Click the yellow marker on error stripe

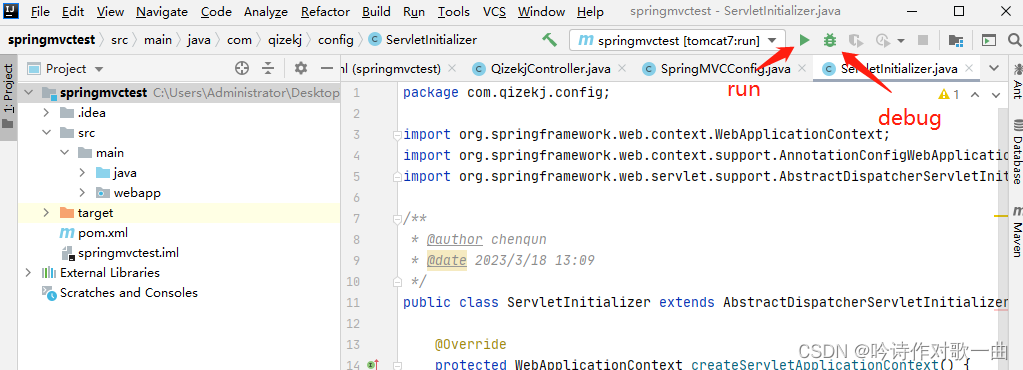pyautogui.click(x=1002, y=215)
